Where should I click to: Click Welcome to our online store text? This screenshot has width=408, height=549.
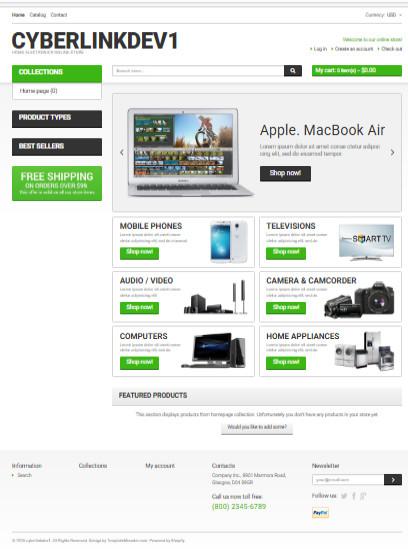pos(372,40)
